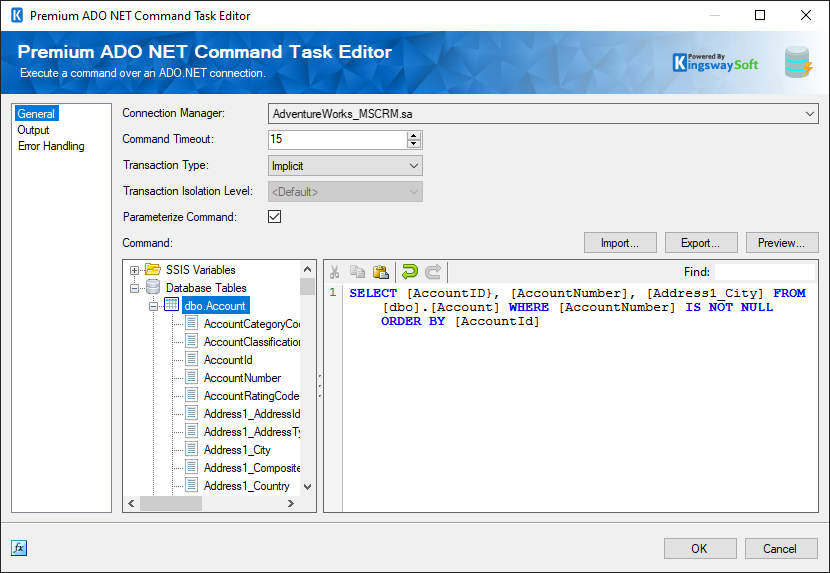Click the Copy icon in the editor toolbar

click(358, 271)
